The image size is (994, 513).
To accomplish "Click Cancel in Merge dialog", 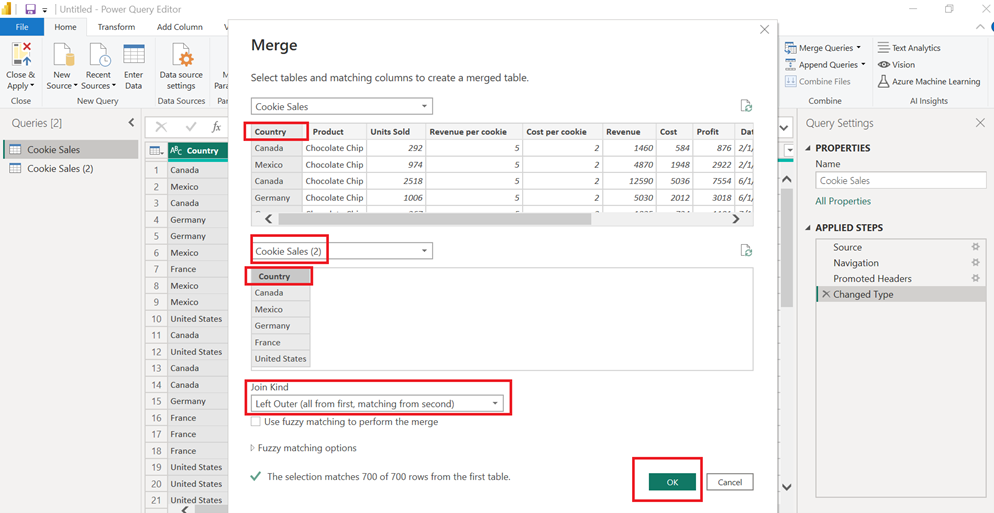I will pyautogui.click(x=730, y=482).
